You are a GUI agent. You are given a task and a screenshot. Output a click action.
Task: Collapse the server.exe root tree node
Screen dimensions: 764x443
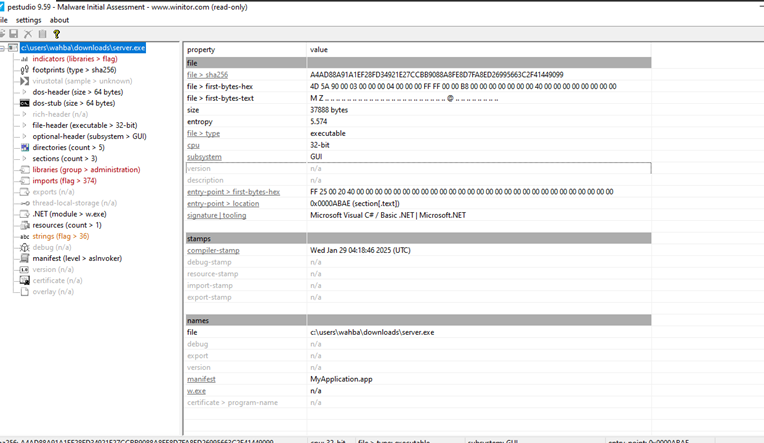pos(2,48)
